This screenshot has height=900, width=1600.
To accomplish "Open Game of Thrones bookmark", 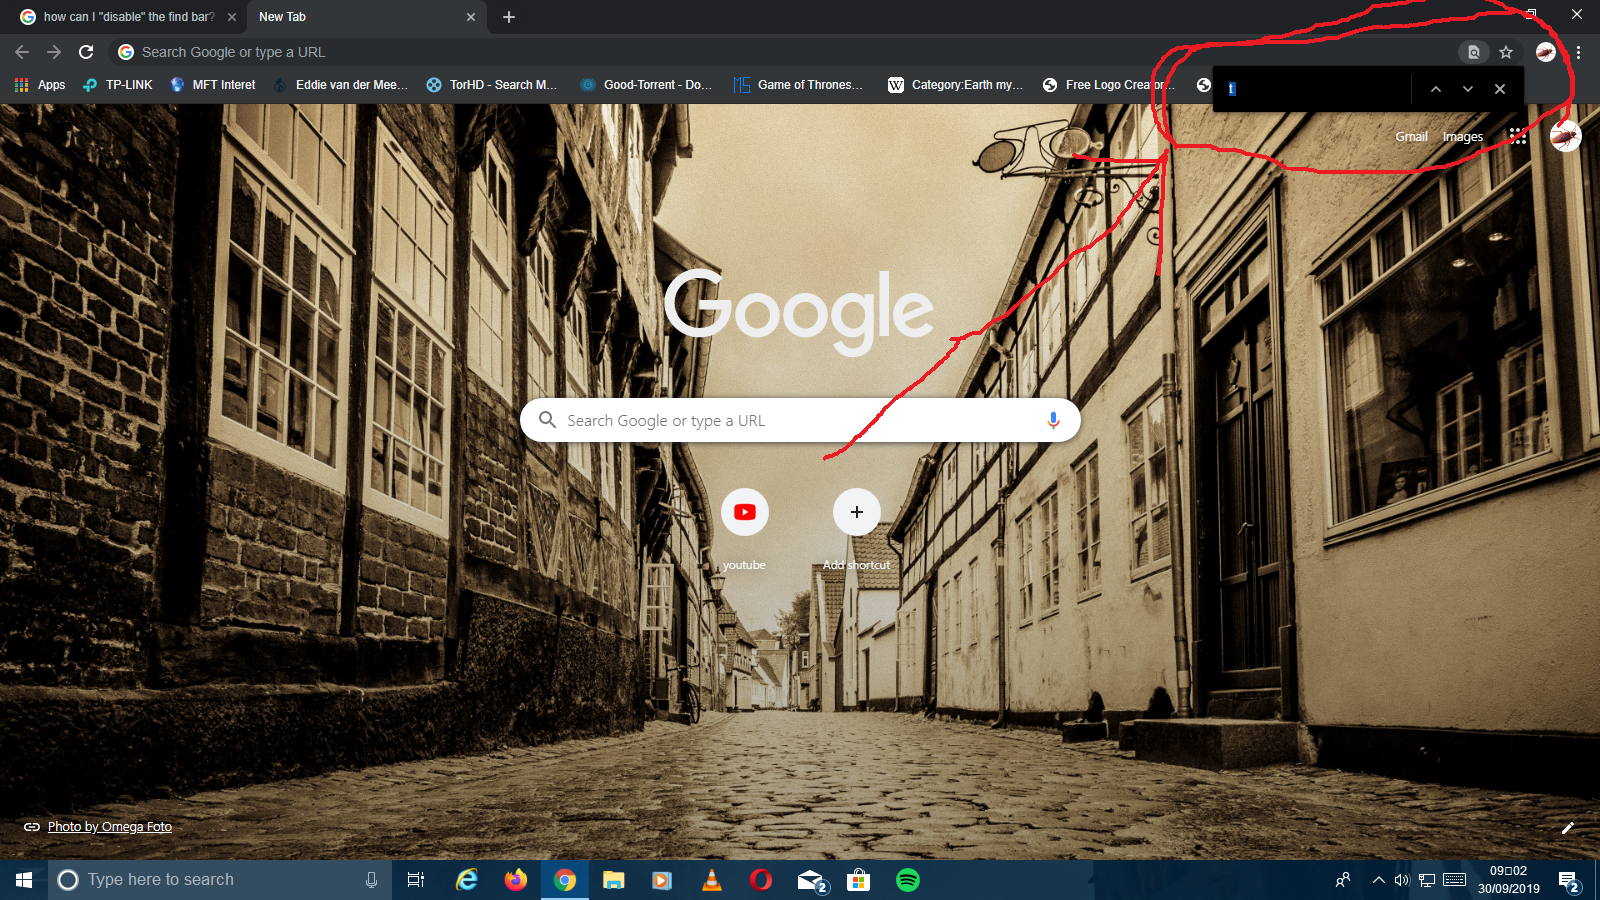I will 798,85.
